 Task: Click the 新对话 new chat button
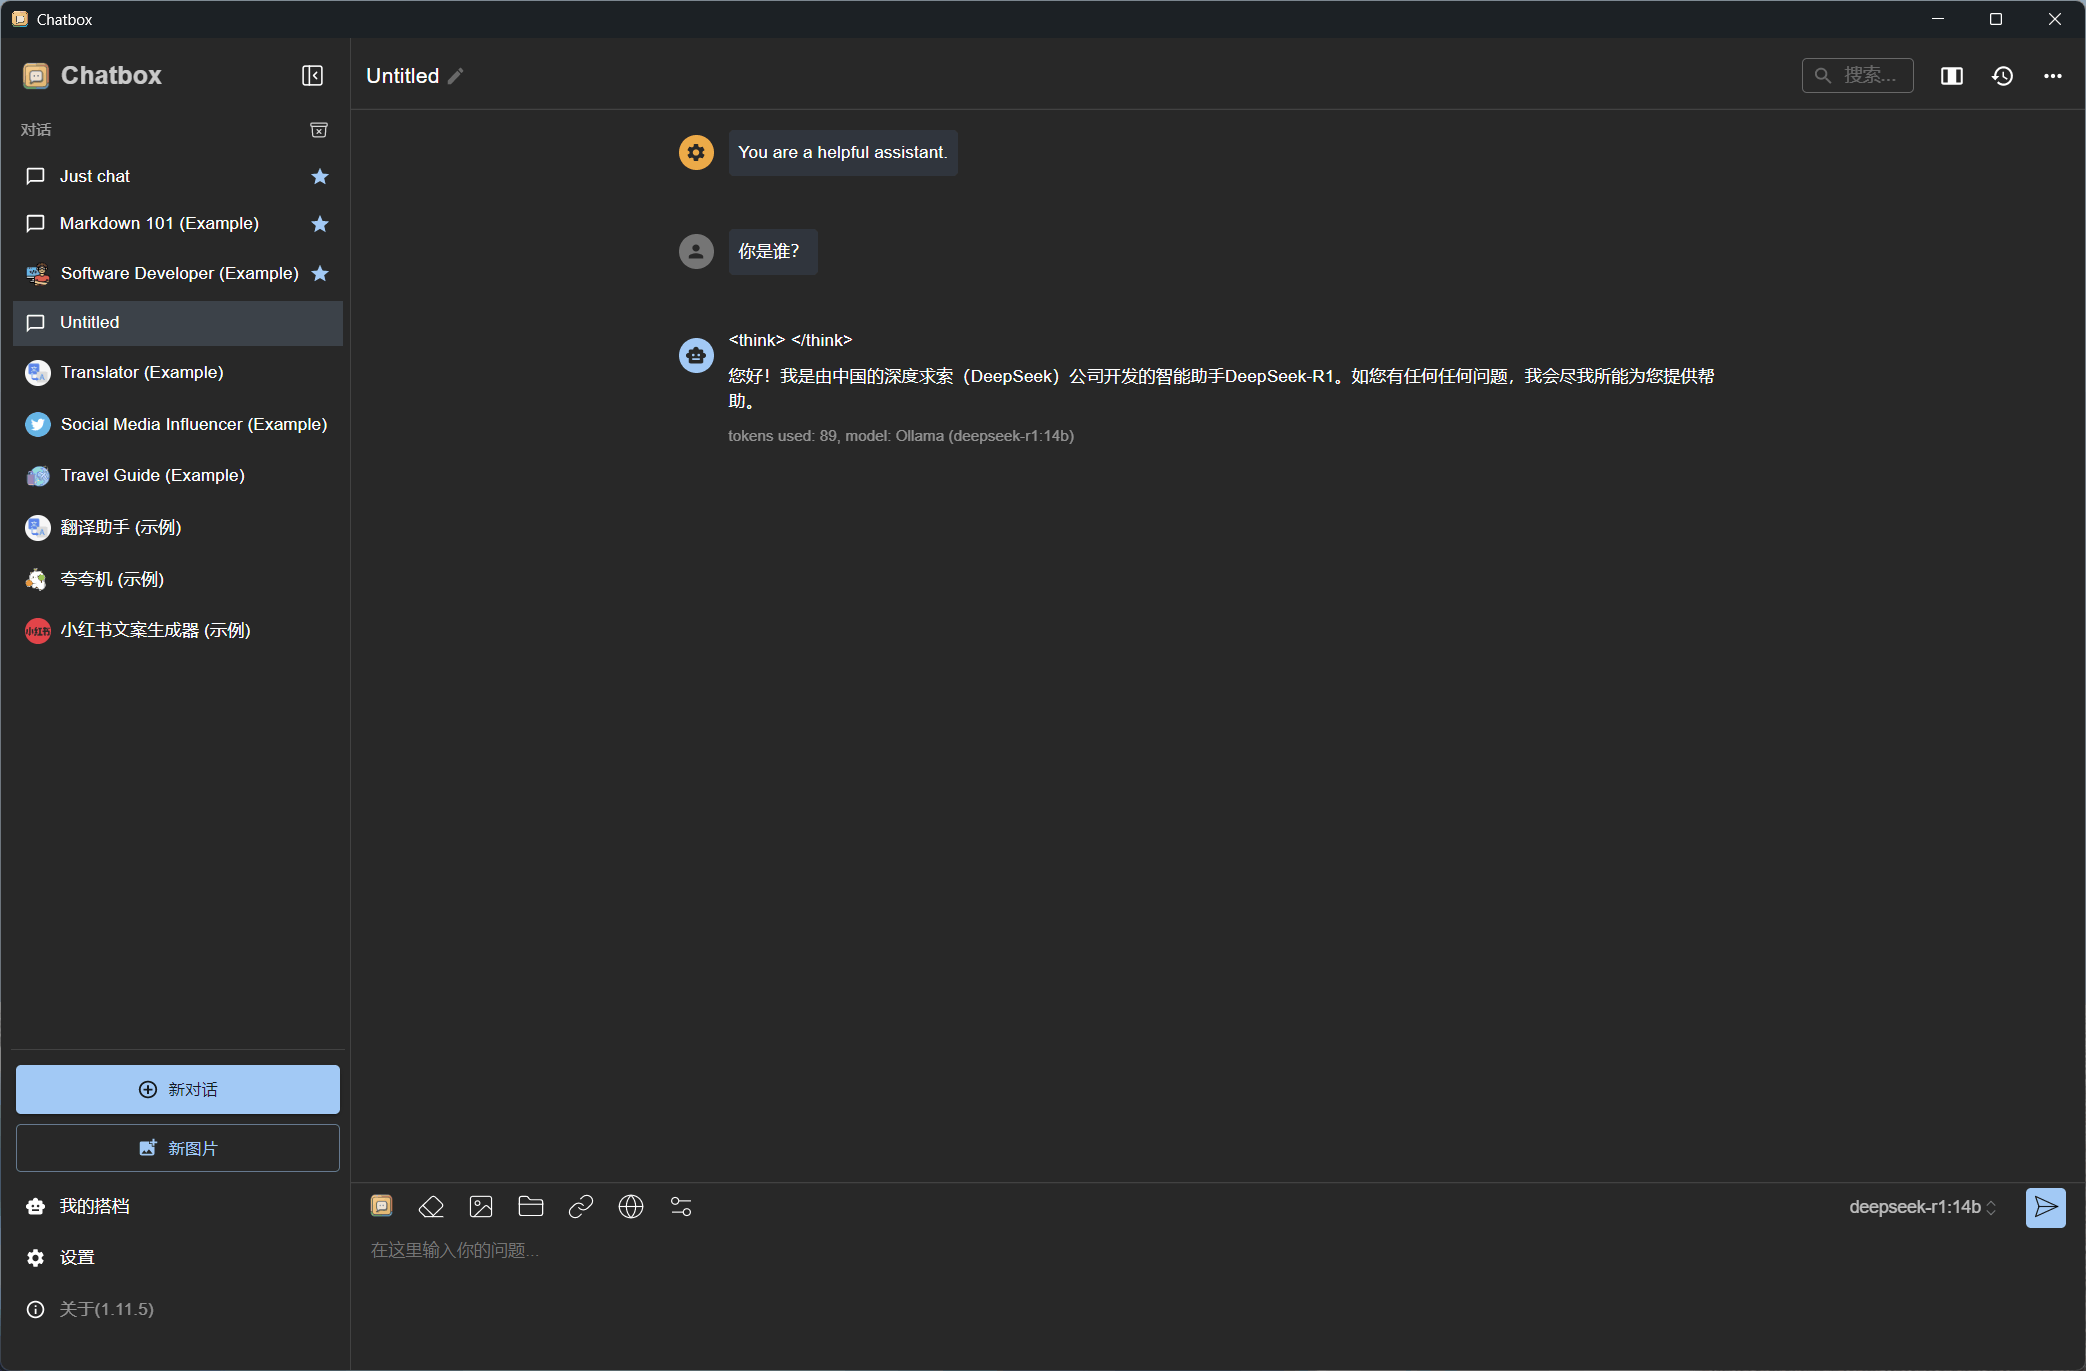coord(178,1089)
